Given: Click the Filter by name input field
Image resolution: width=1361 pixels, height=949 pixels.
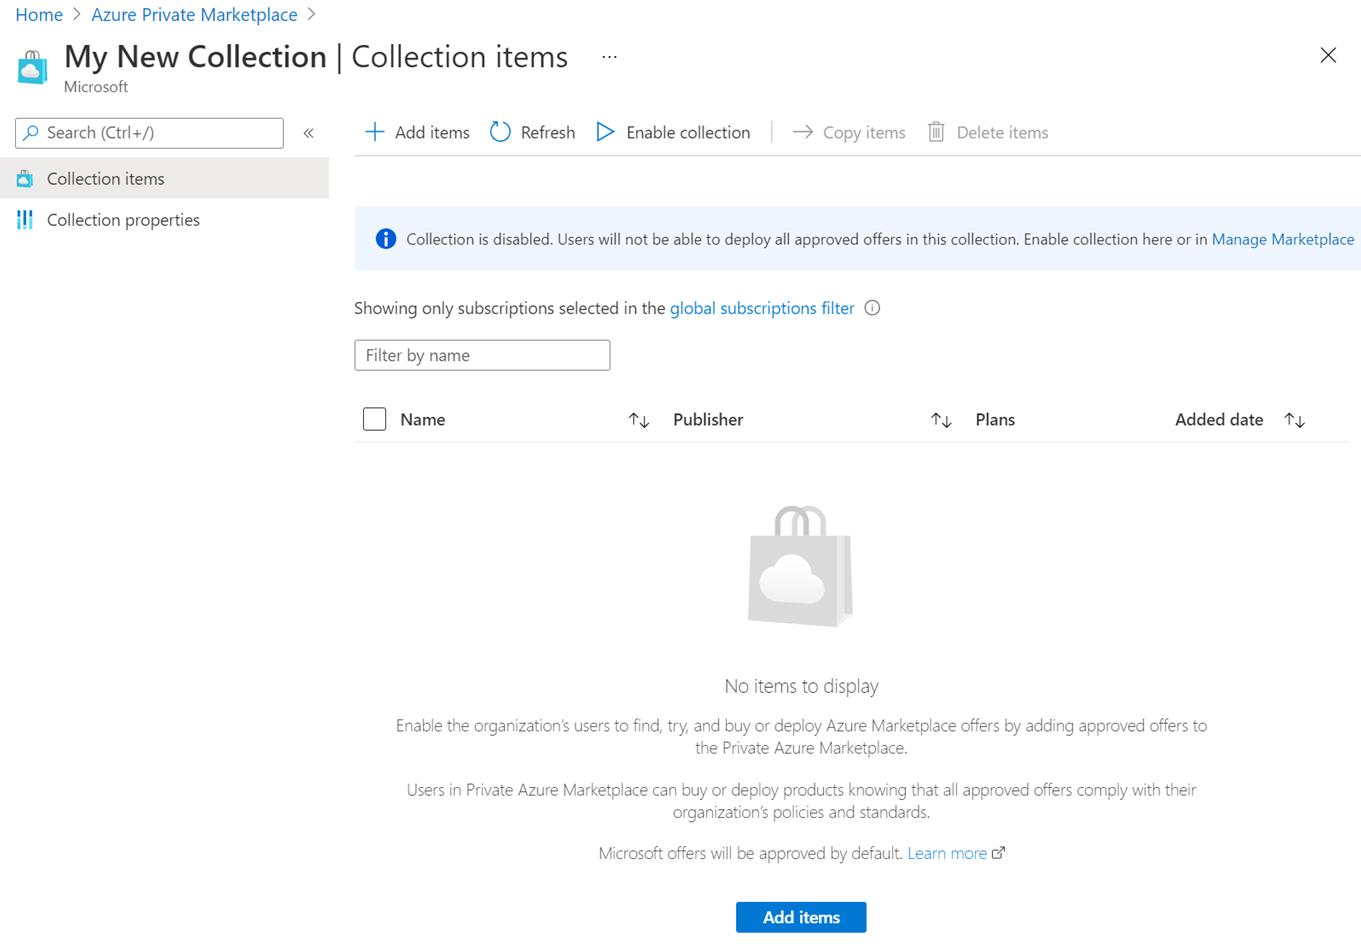Looking at the screenshot, I should pyautogui.click(x=482, y=355).
